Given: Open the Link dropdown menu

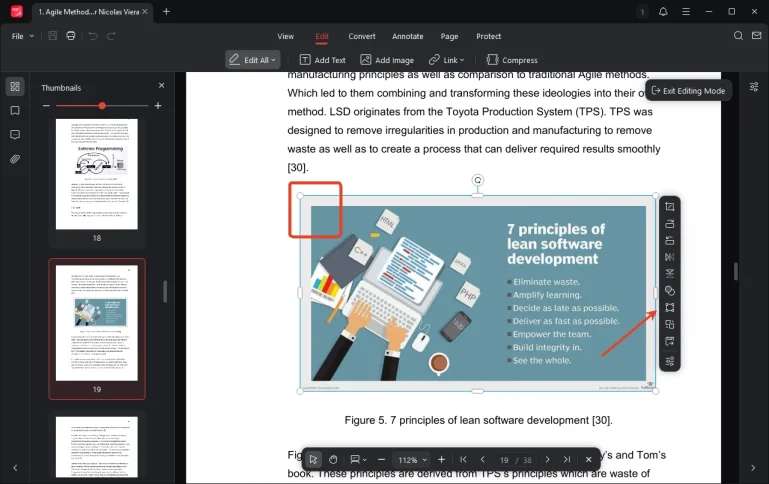Looking at the screenshot, I should [x=447, y=60].
